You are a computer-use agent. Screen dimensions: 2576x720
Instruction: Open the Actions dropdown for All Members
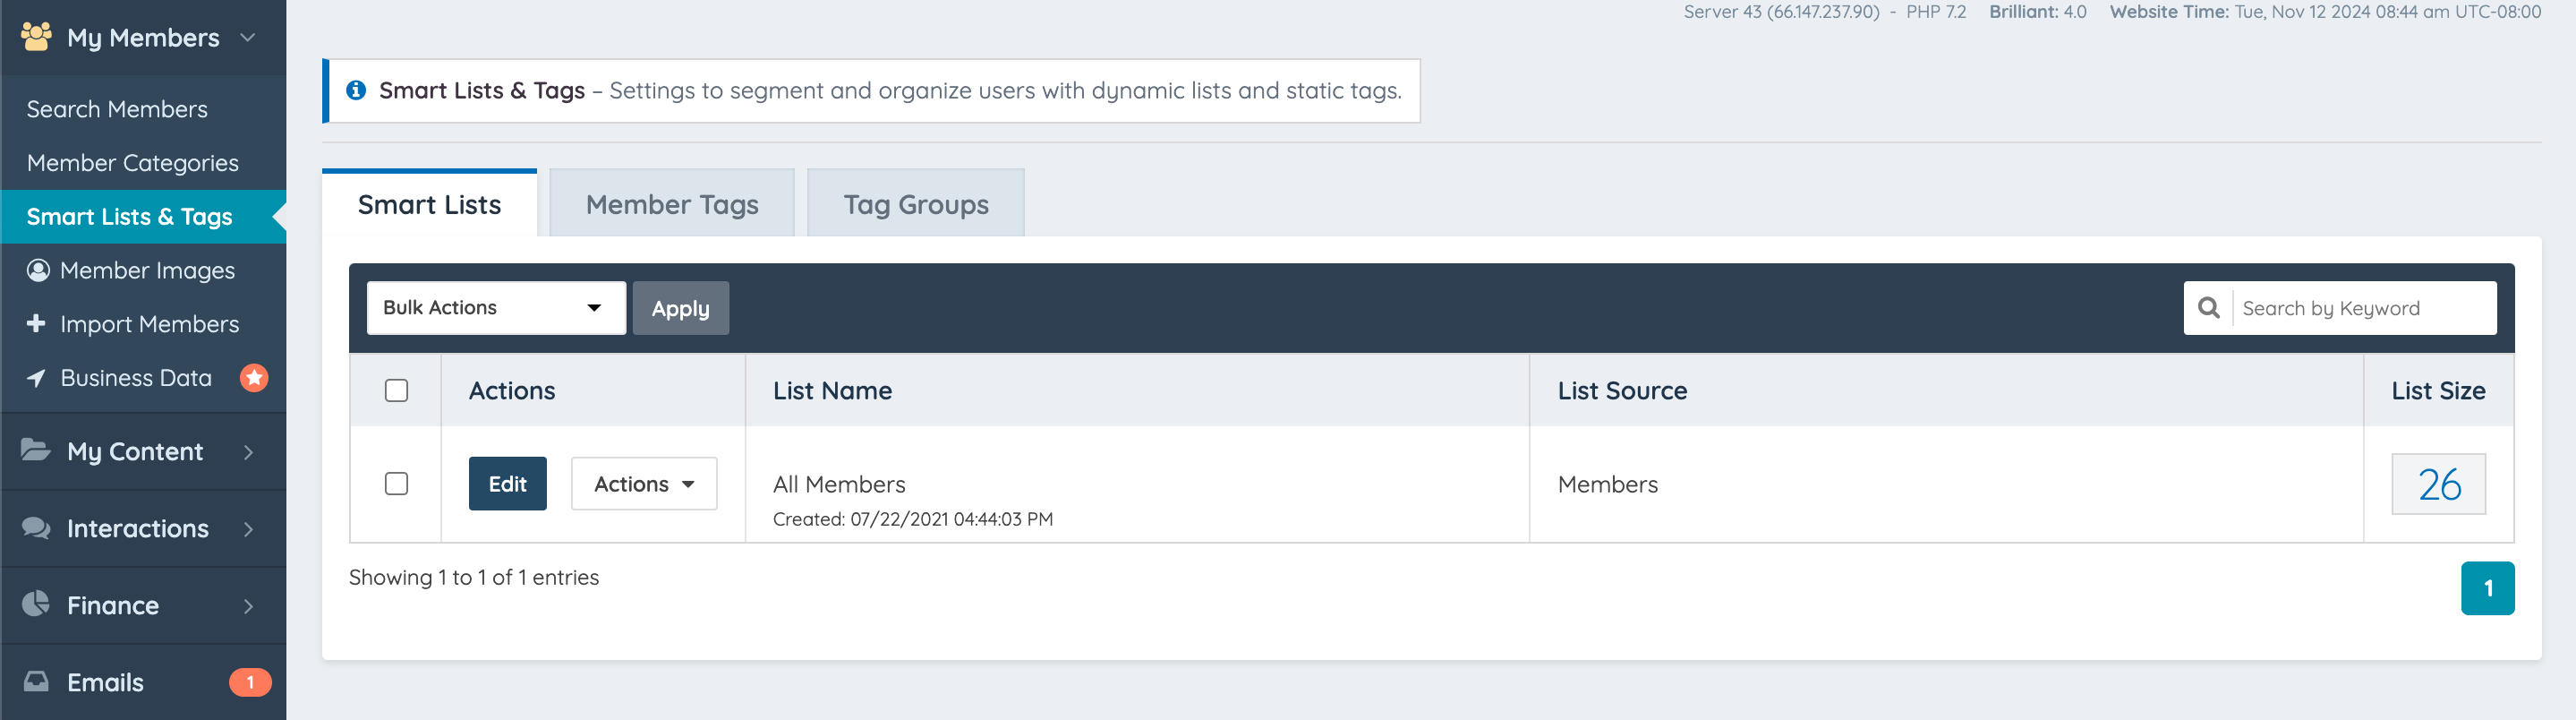click(x=644, y=484)
